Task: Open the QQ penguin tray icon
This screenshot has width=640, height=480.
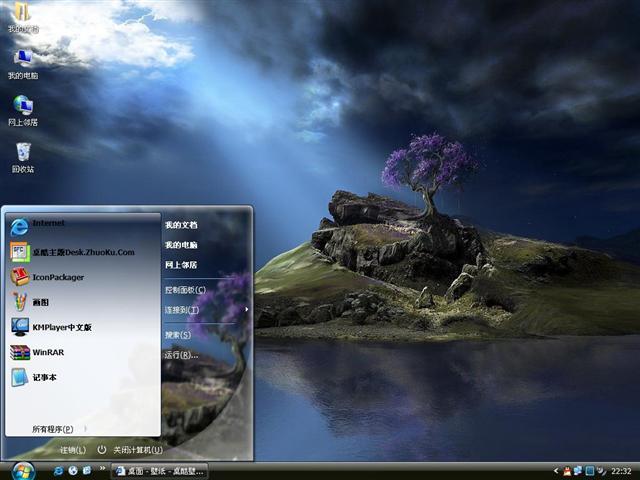Action: pyautogui.click(x=567, y=471)
